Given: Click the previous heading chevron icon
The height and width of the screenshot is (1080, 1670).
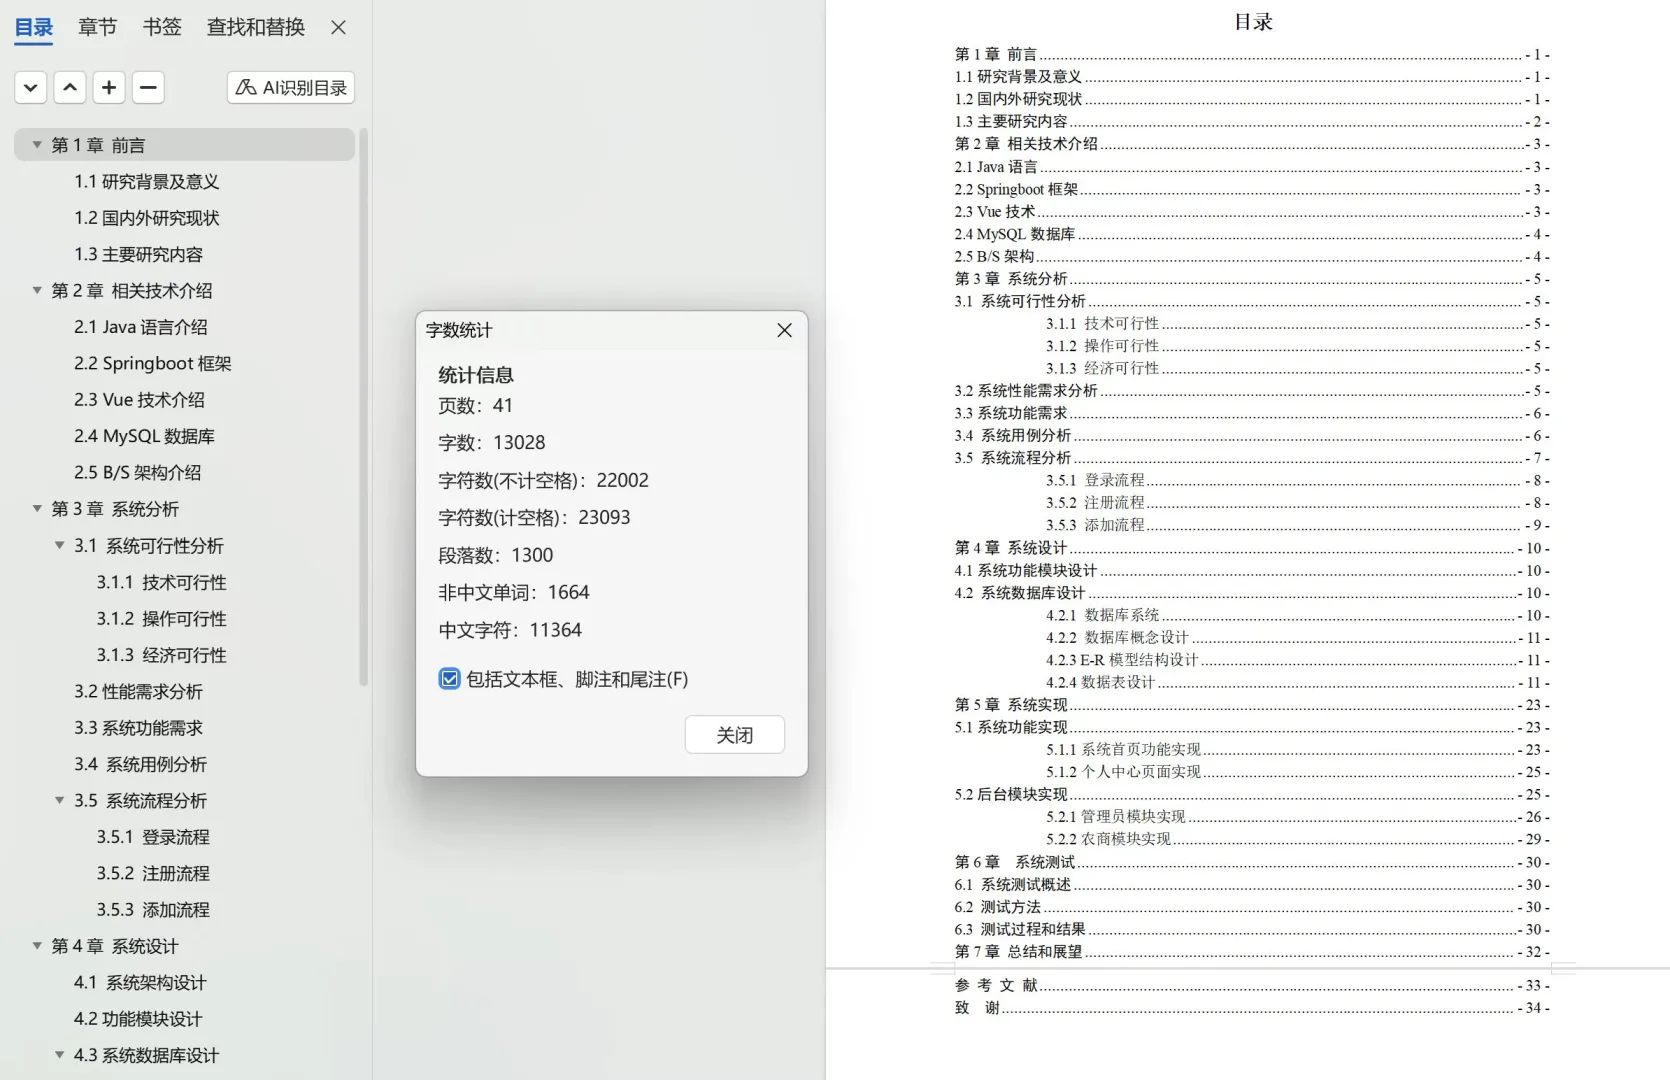Looking at the screenshot, I should point(69,87).
